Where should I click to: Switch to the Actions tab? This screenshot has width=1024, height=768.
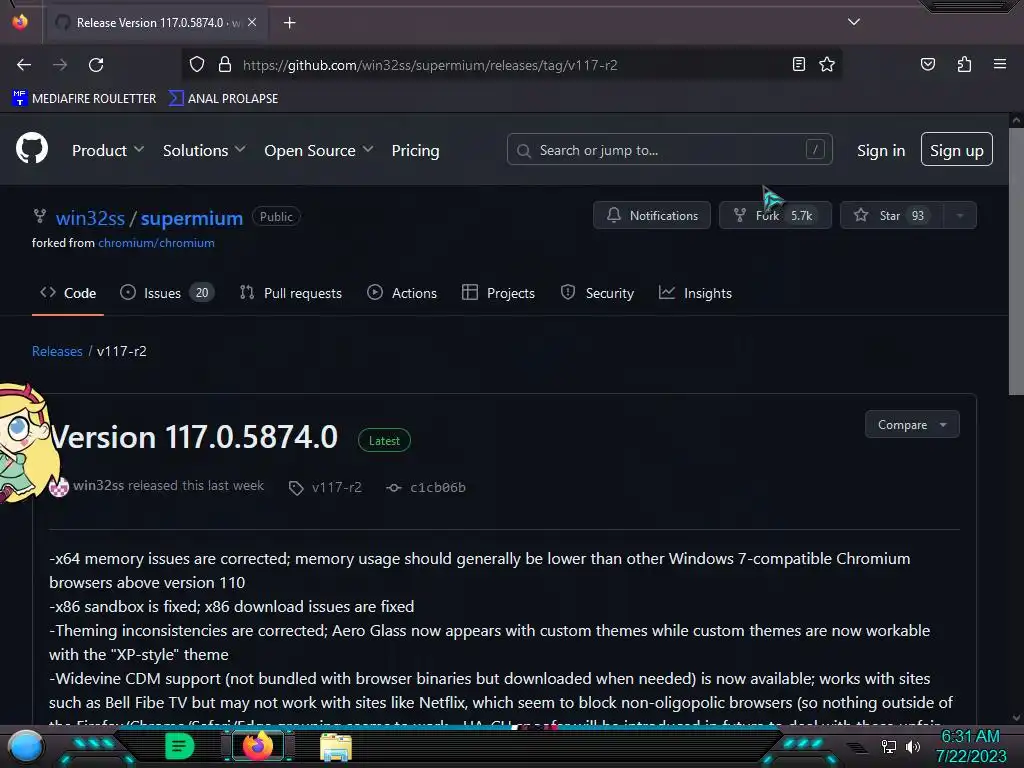pyautogui.click(x=402, y=293)
